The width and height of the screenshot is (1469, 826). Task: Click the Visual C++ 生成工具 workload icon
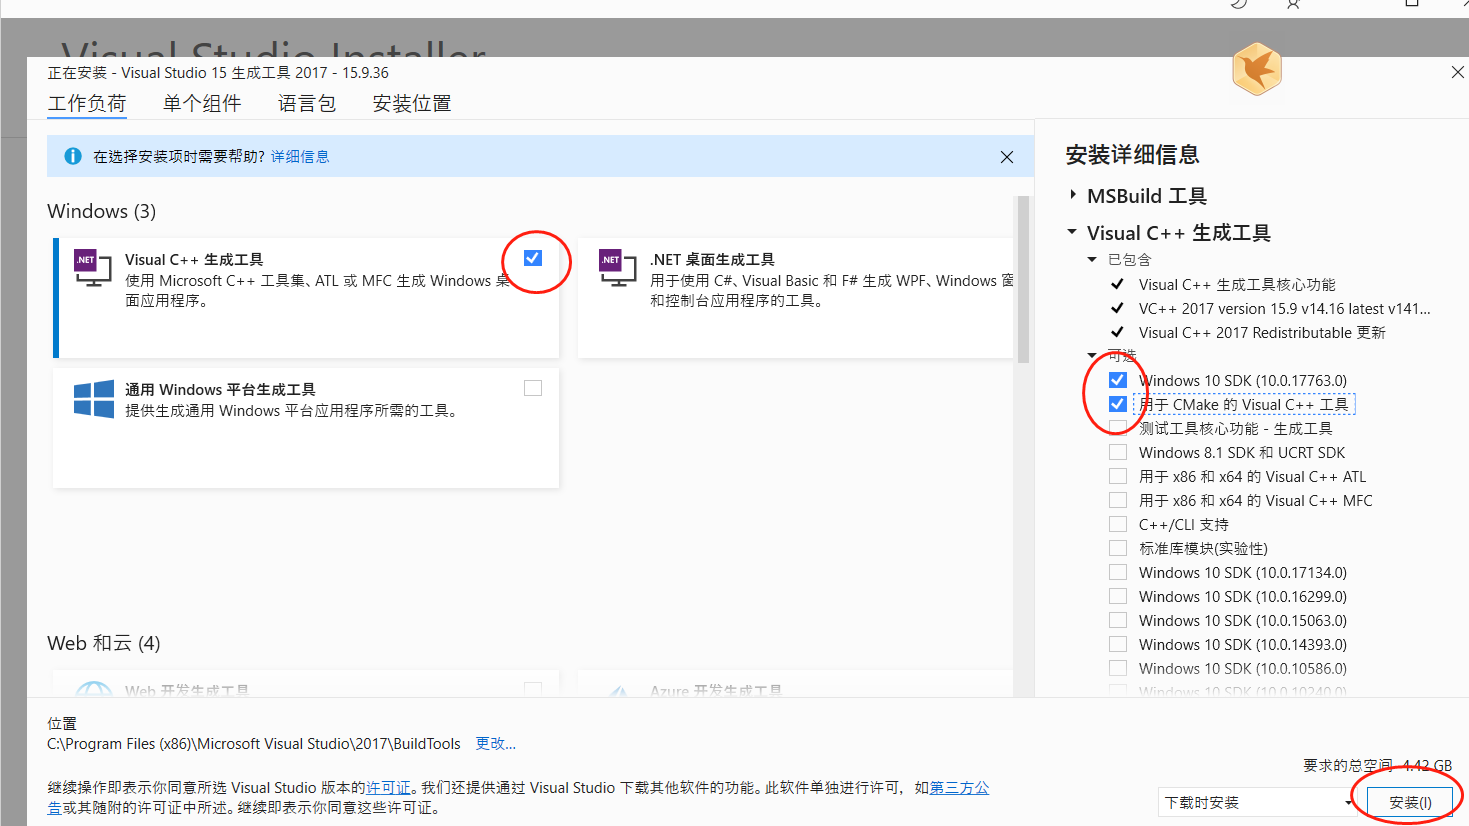91,268
